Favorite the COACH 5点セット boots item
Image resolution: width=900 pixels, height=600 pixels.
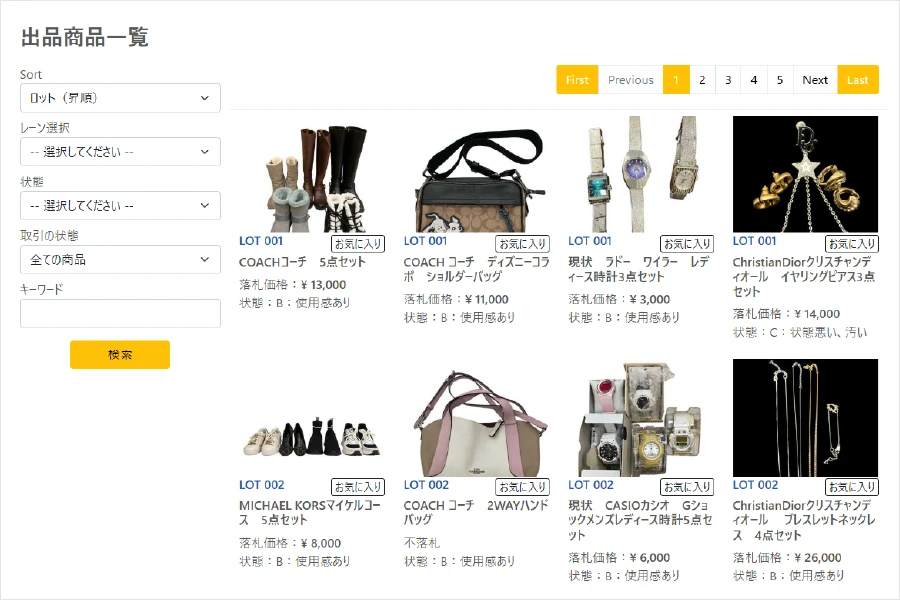click(358, 243)
